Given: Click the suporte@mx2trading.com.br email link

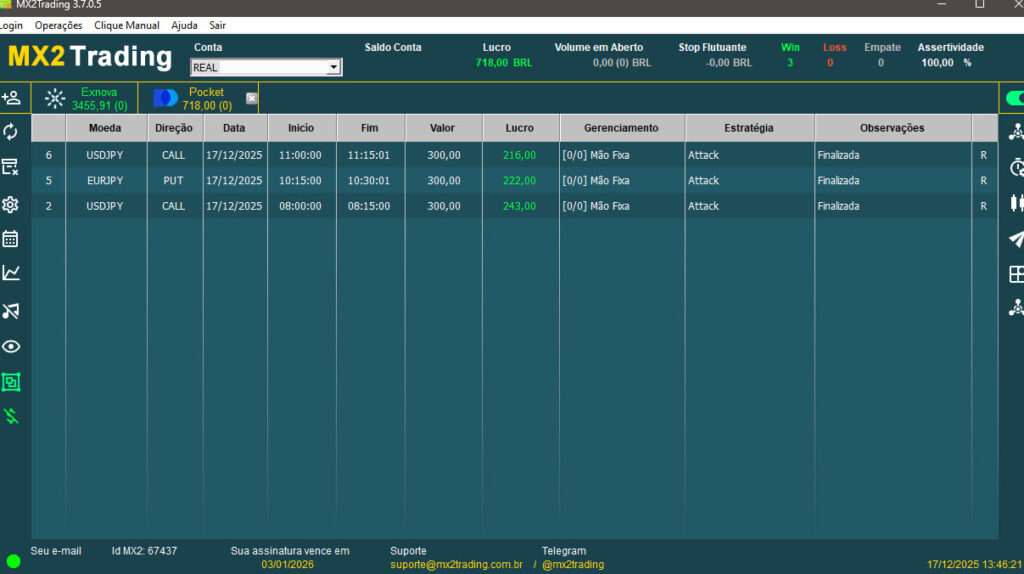Looking at the screenshot, I should pyautogui.click(x=456, y=565).
